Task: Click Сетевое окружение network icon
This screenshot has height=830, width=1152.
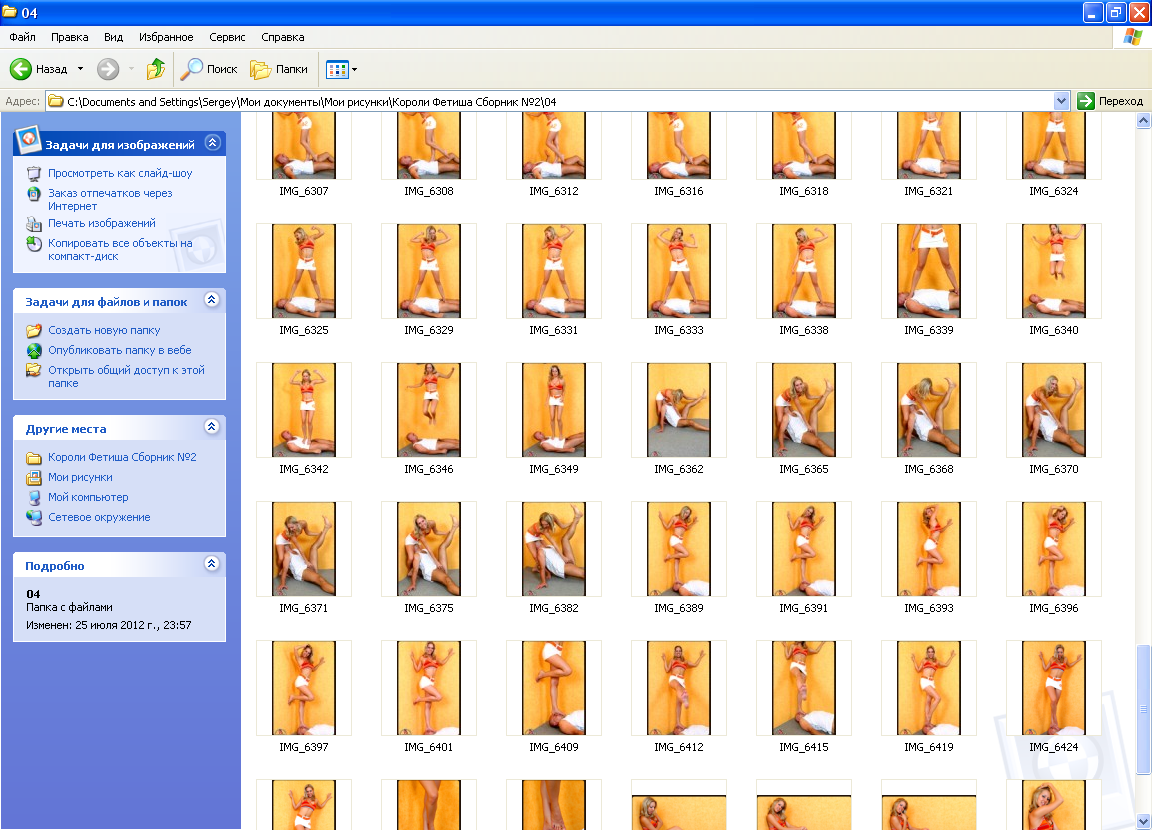Action: click(x=34, y=517)
